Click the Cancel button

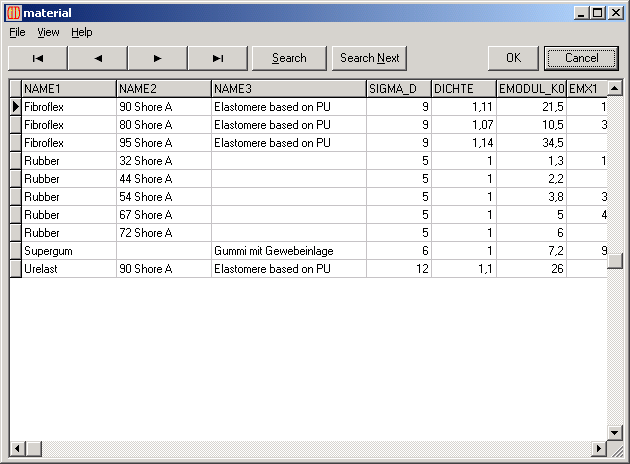point(581,58)
